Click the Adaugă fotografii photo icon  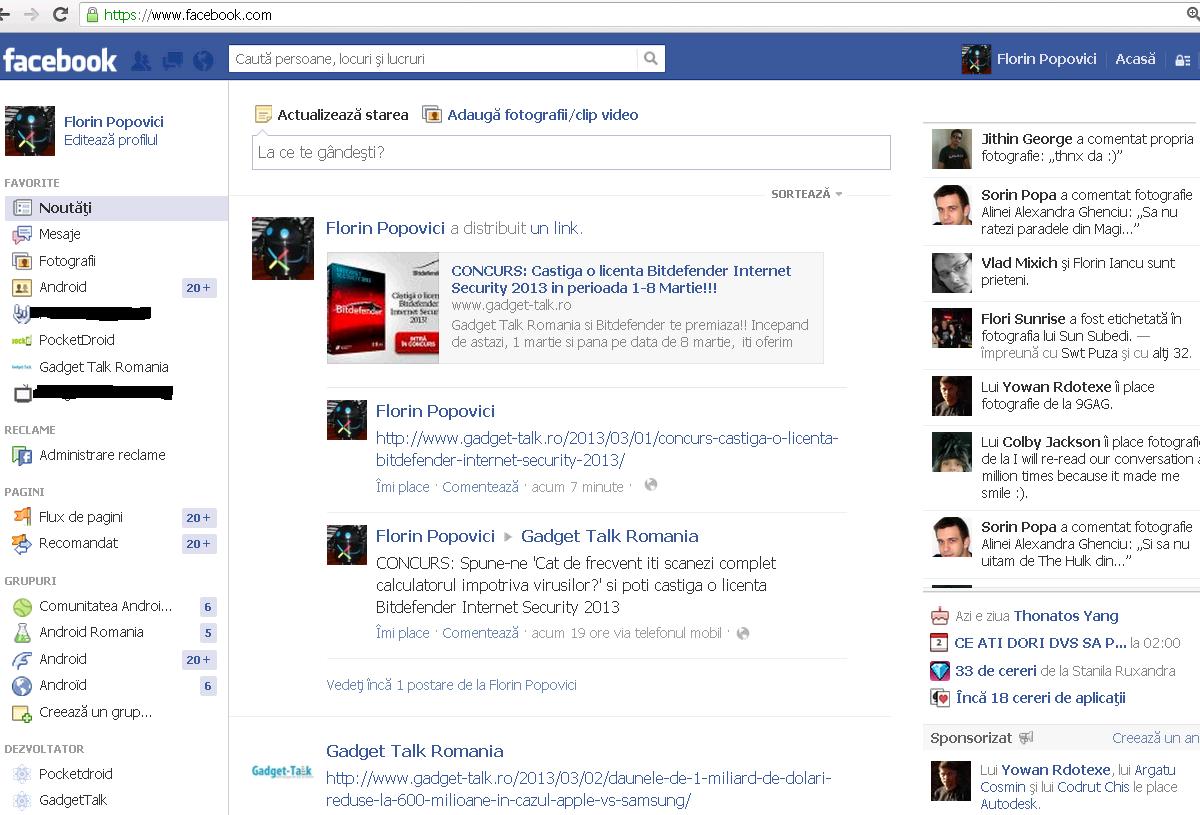[x=432, y=114]
